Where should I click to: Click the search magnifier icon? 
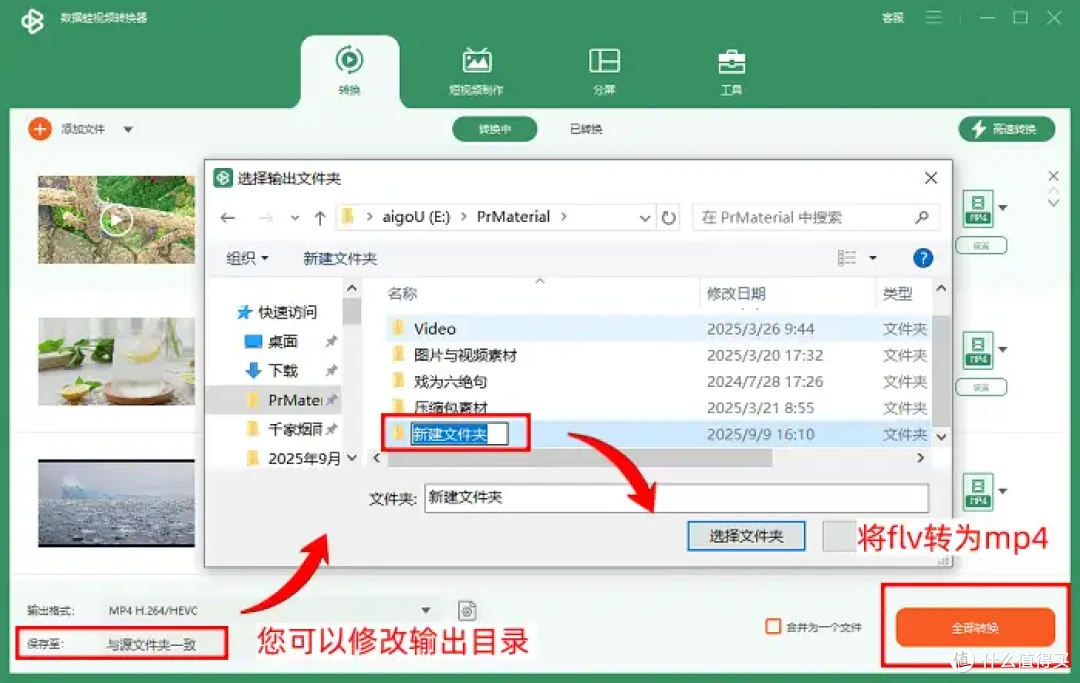click(x=922, y=218)
